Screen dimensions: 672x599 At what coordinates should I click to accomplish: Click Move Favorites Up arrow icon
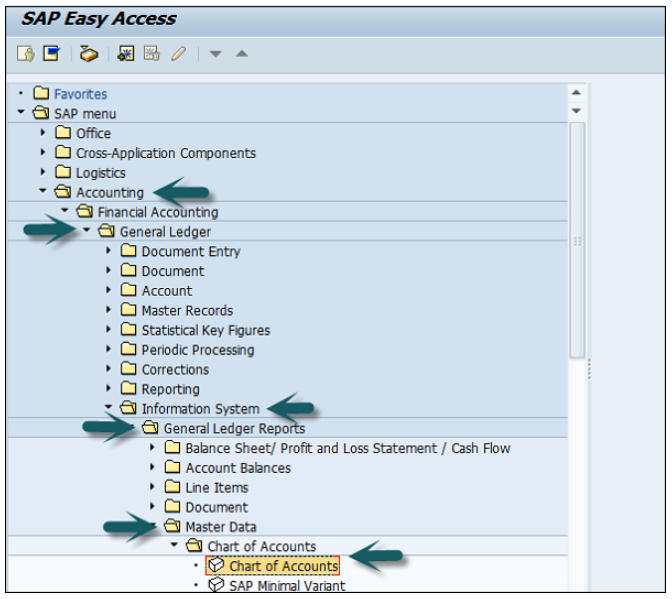[241, 54]
